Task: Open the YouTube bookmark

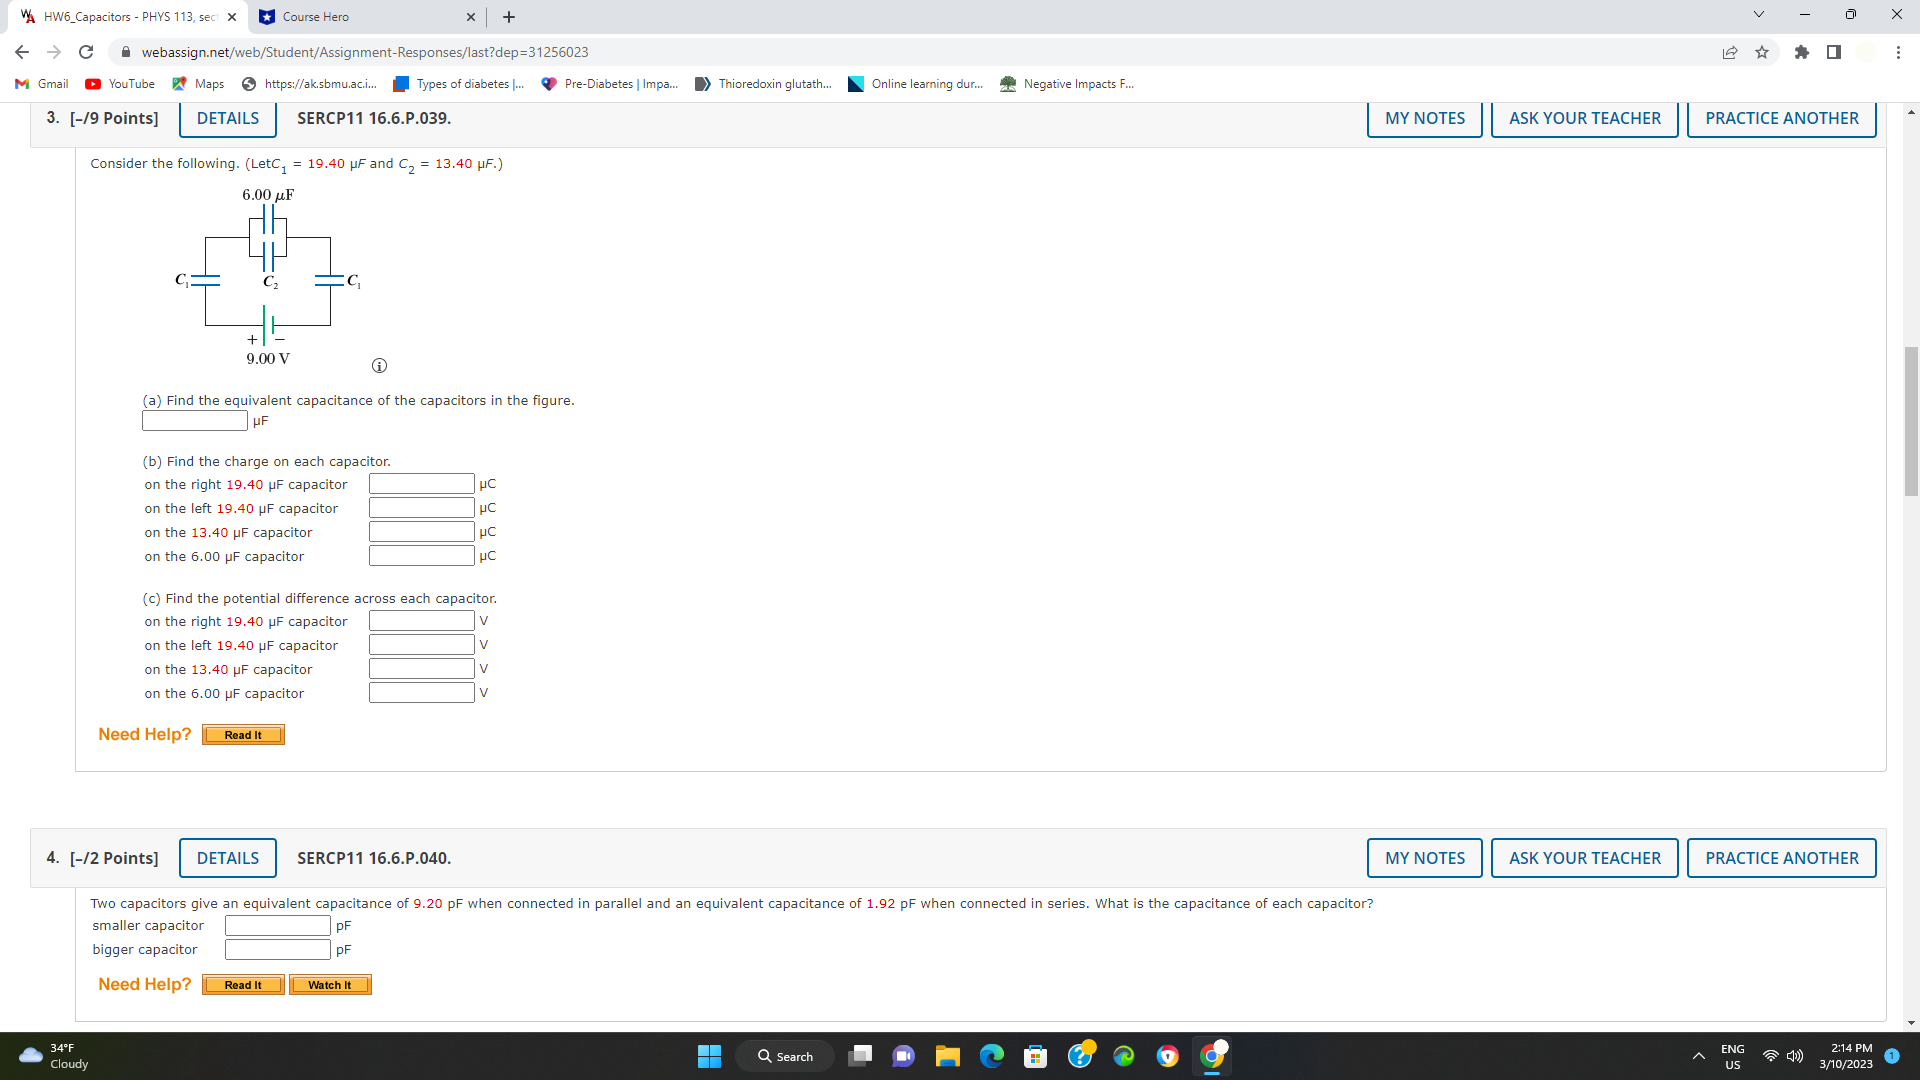Action: tap(119, 84)
